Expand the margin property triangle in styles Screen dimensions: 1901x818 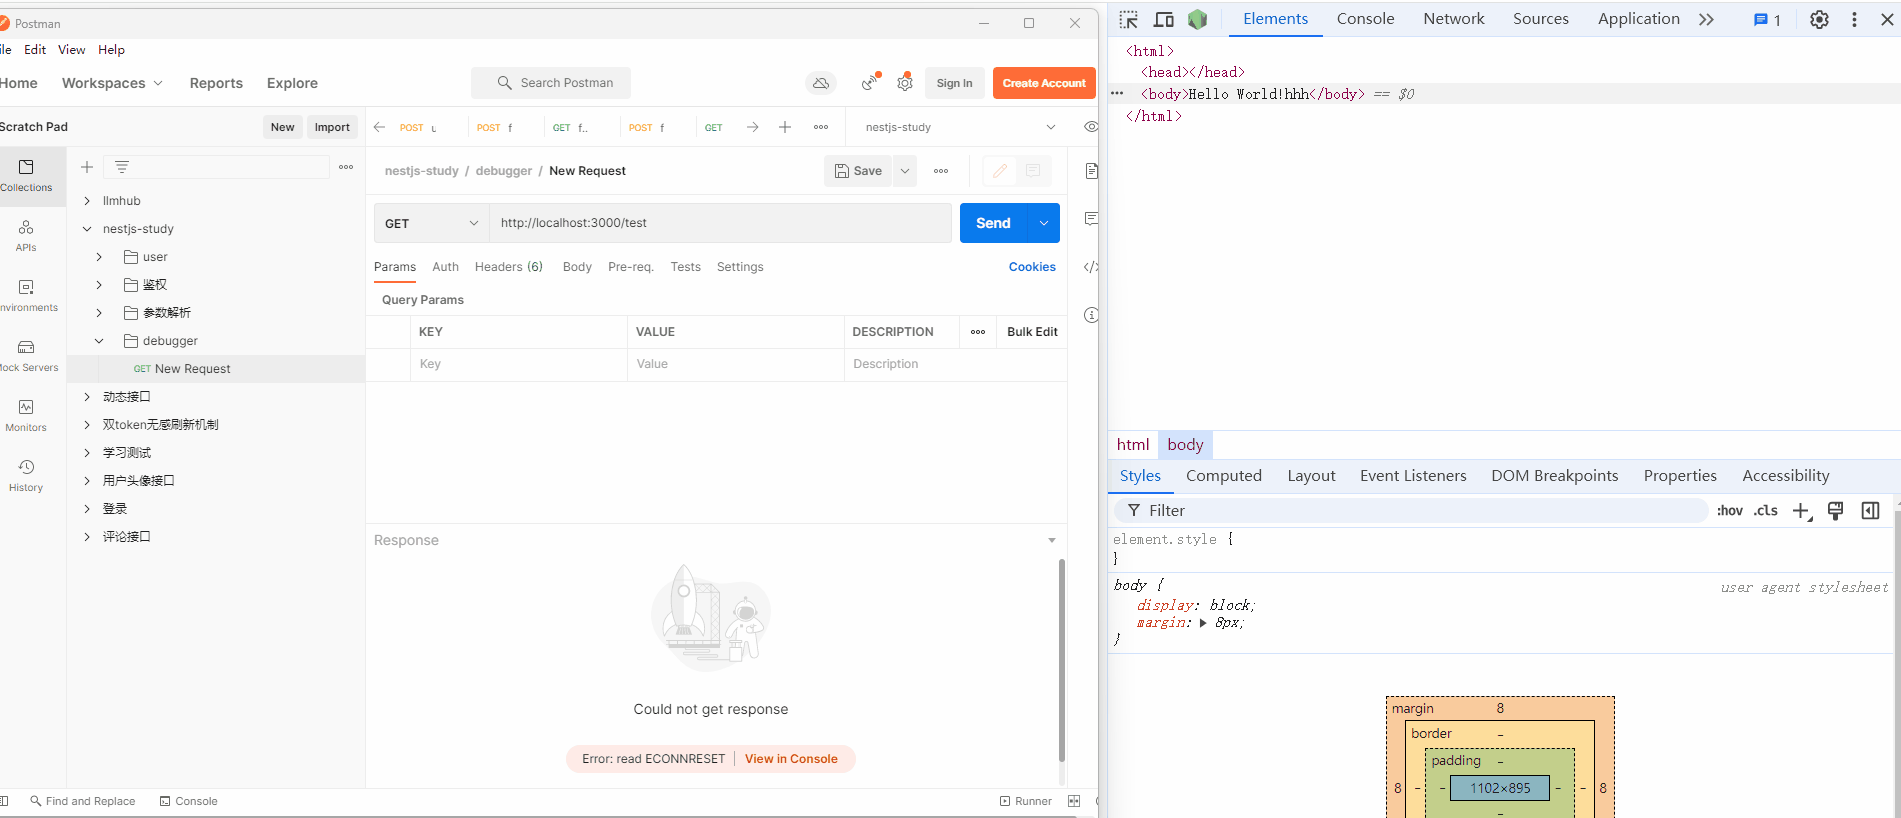coord(1203,623)
